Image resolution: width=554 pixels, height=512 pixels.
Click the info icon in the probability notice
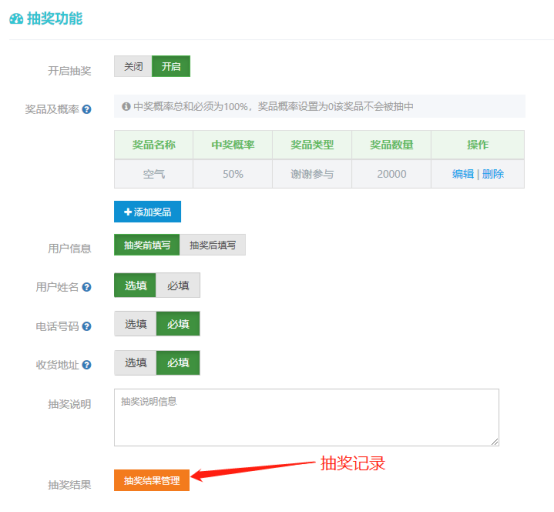click(126, 106)
